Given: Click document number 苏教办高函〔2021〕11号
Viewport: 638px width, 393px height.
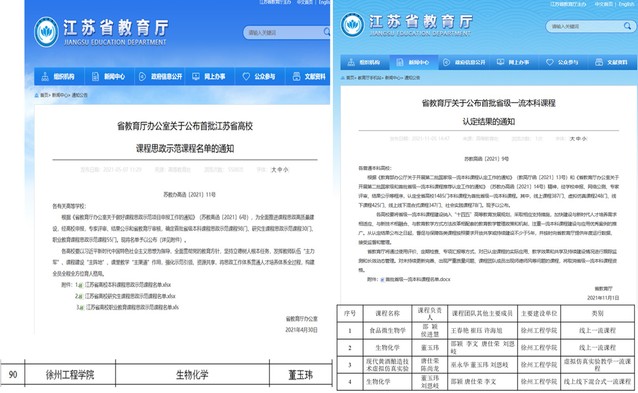Looking at the screenshot, I should pyautogui.click(x=189, y=194).
